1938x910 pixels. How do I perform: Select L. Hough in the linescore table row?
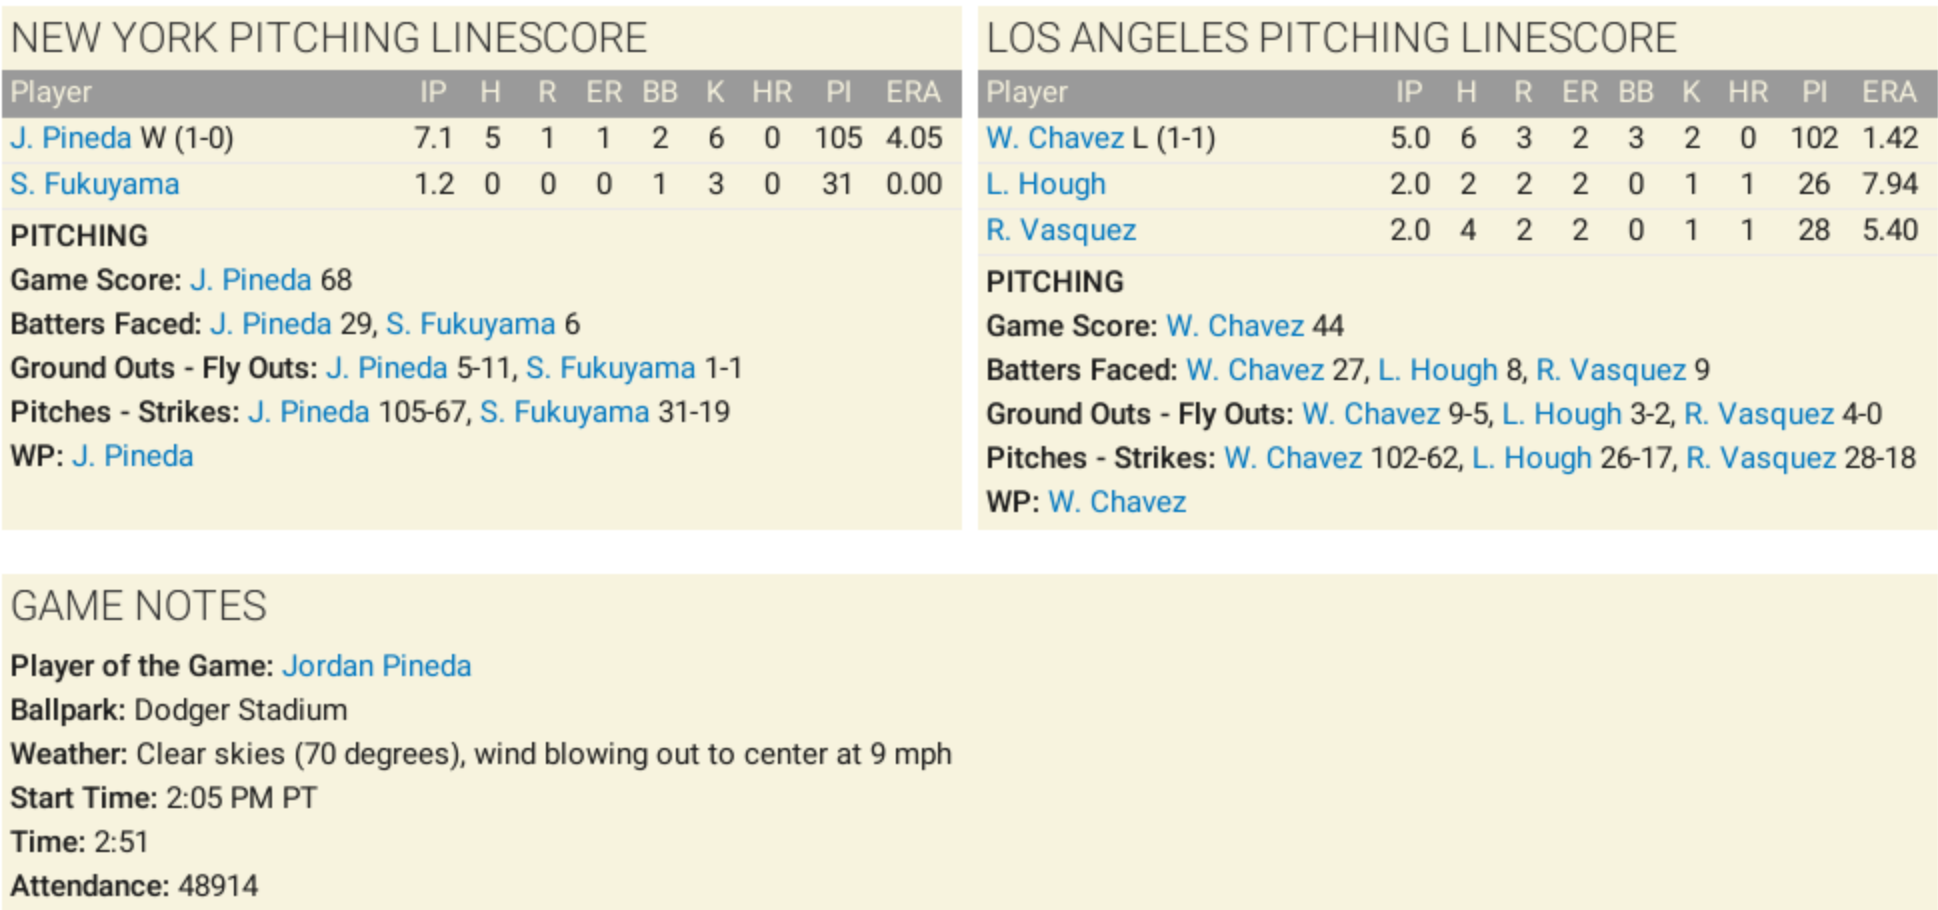point(1046,184)
